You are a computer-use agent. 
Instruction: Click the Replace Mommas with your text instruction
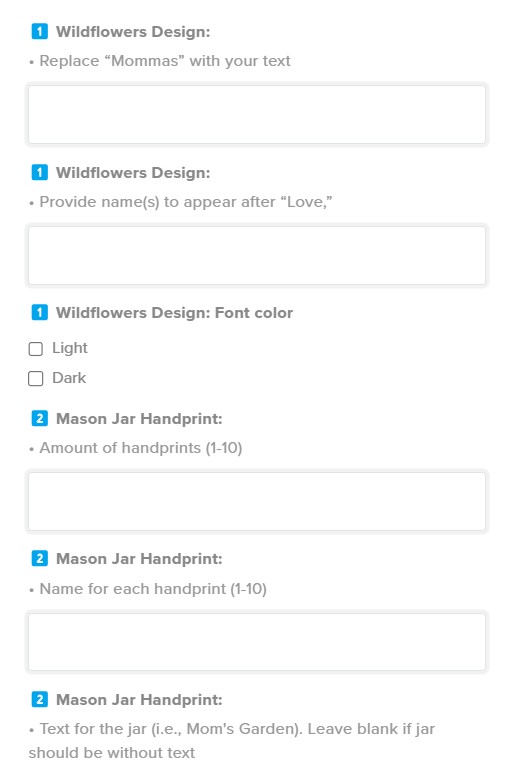(165, 61)
